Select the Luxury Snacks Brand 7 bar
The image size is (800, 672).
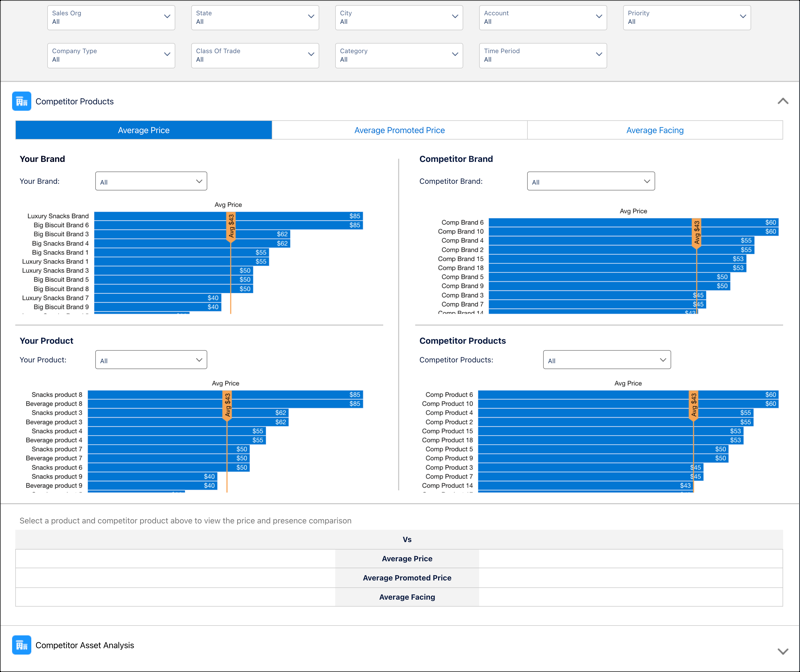coord(158,298)
